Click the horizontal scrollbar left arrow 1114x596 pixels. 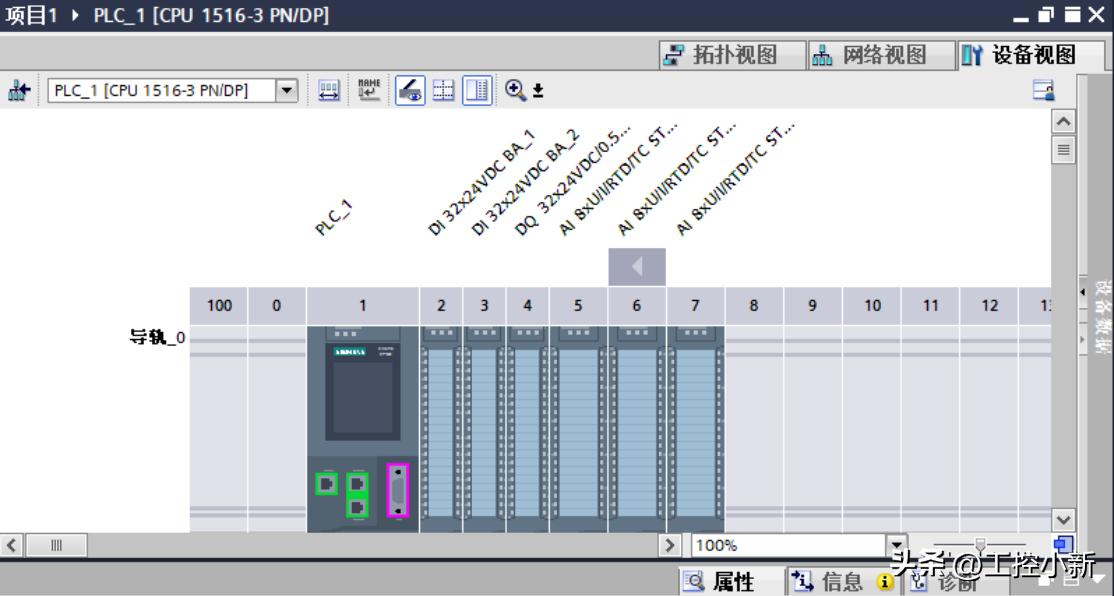pos(11,546)
